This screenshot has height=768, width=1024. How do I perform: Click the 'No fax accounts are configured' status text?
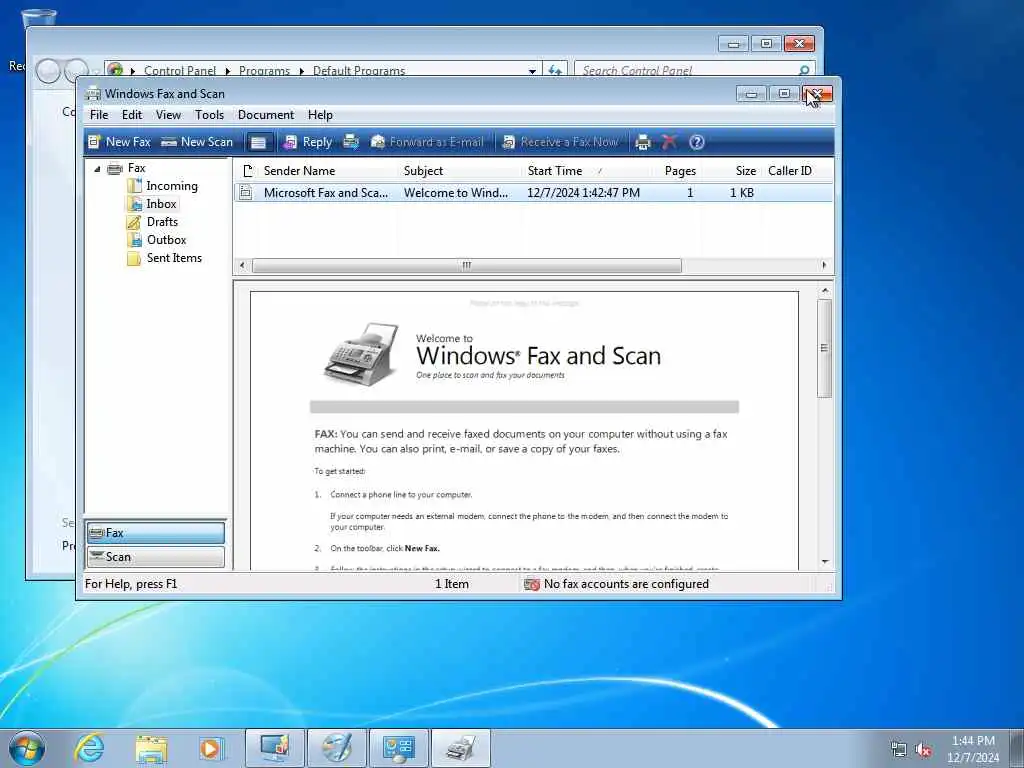click(626, 584)
